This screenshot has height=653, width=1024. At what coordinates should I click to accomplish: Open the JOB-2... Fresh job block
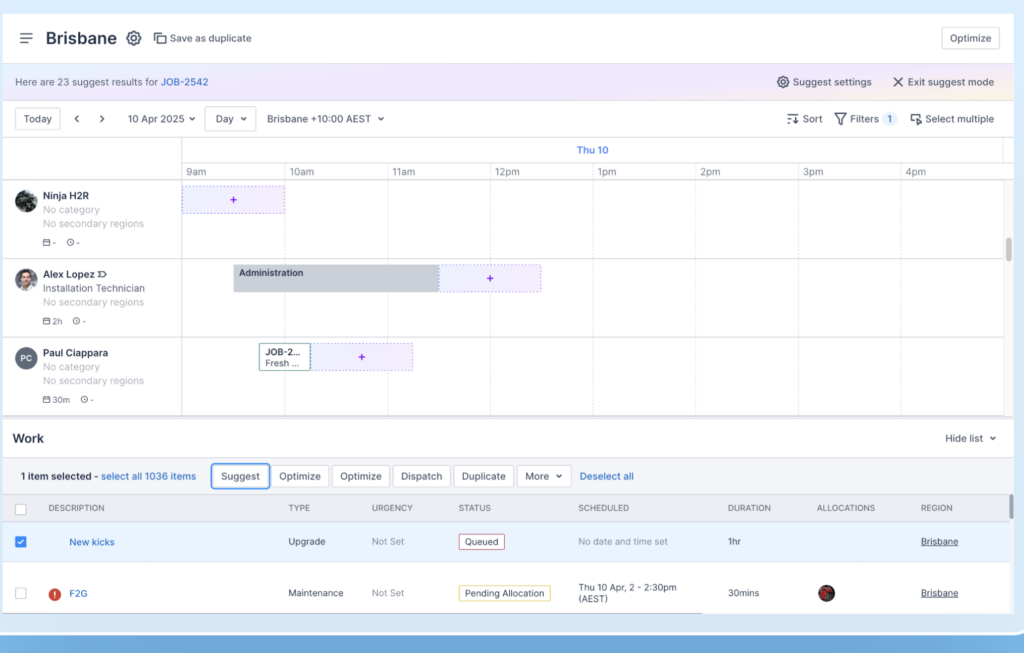coord(284,357)
